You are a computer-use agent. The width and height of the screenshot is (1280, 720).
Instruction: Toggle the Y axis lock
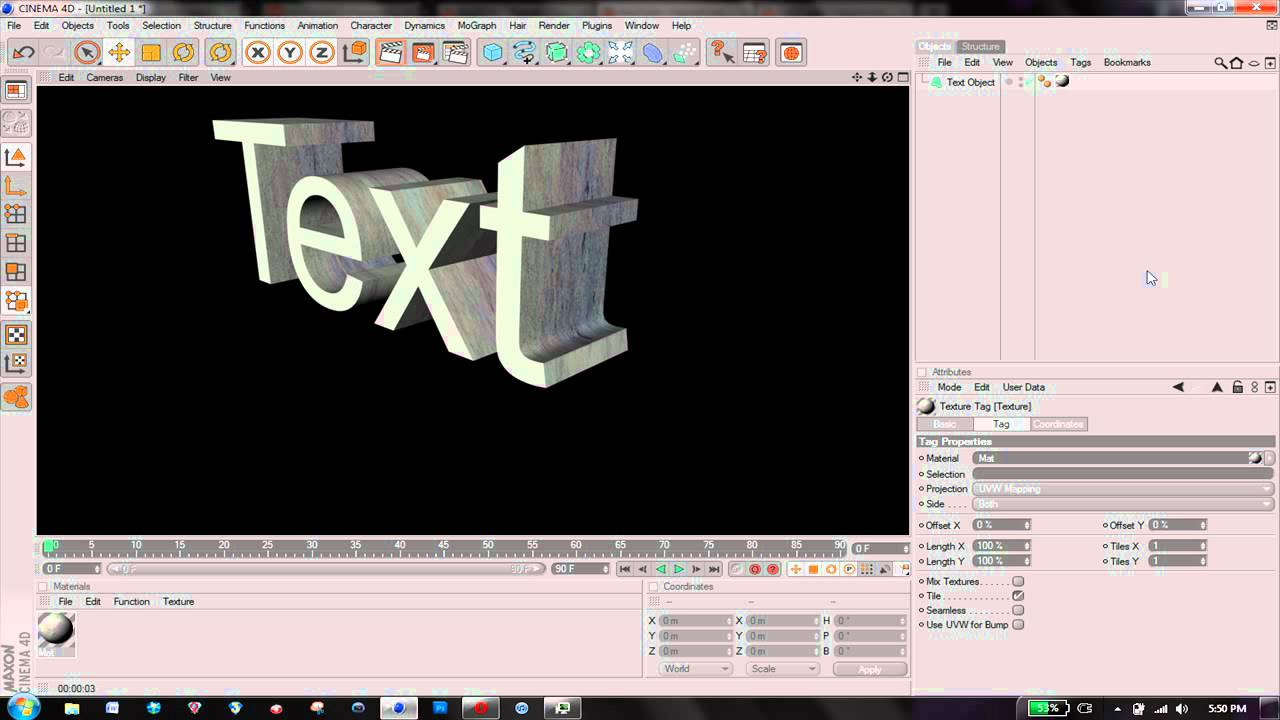click(x=290, y=53)
